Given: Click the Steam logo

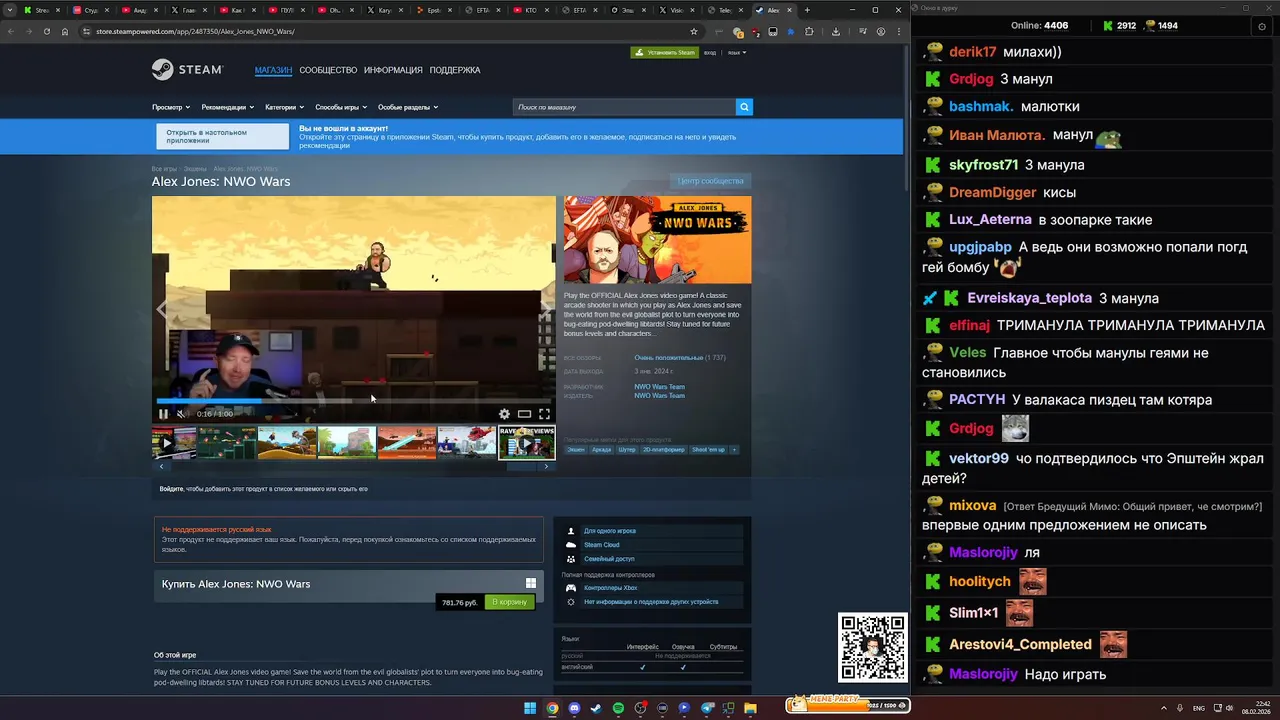Looking at the screenshot, I should (x=187, y=70).
